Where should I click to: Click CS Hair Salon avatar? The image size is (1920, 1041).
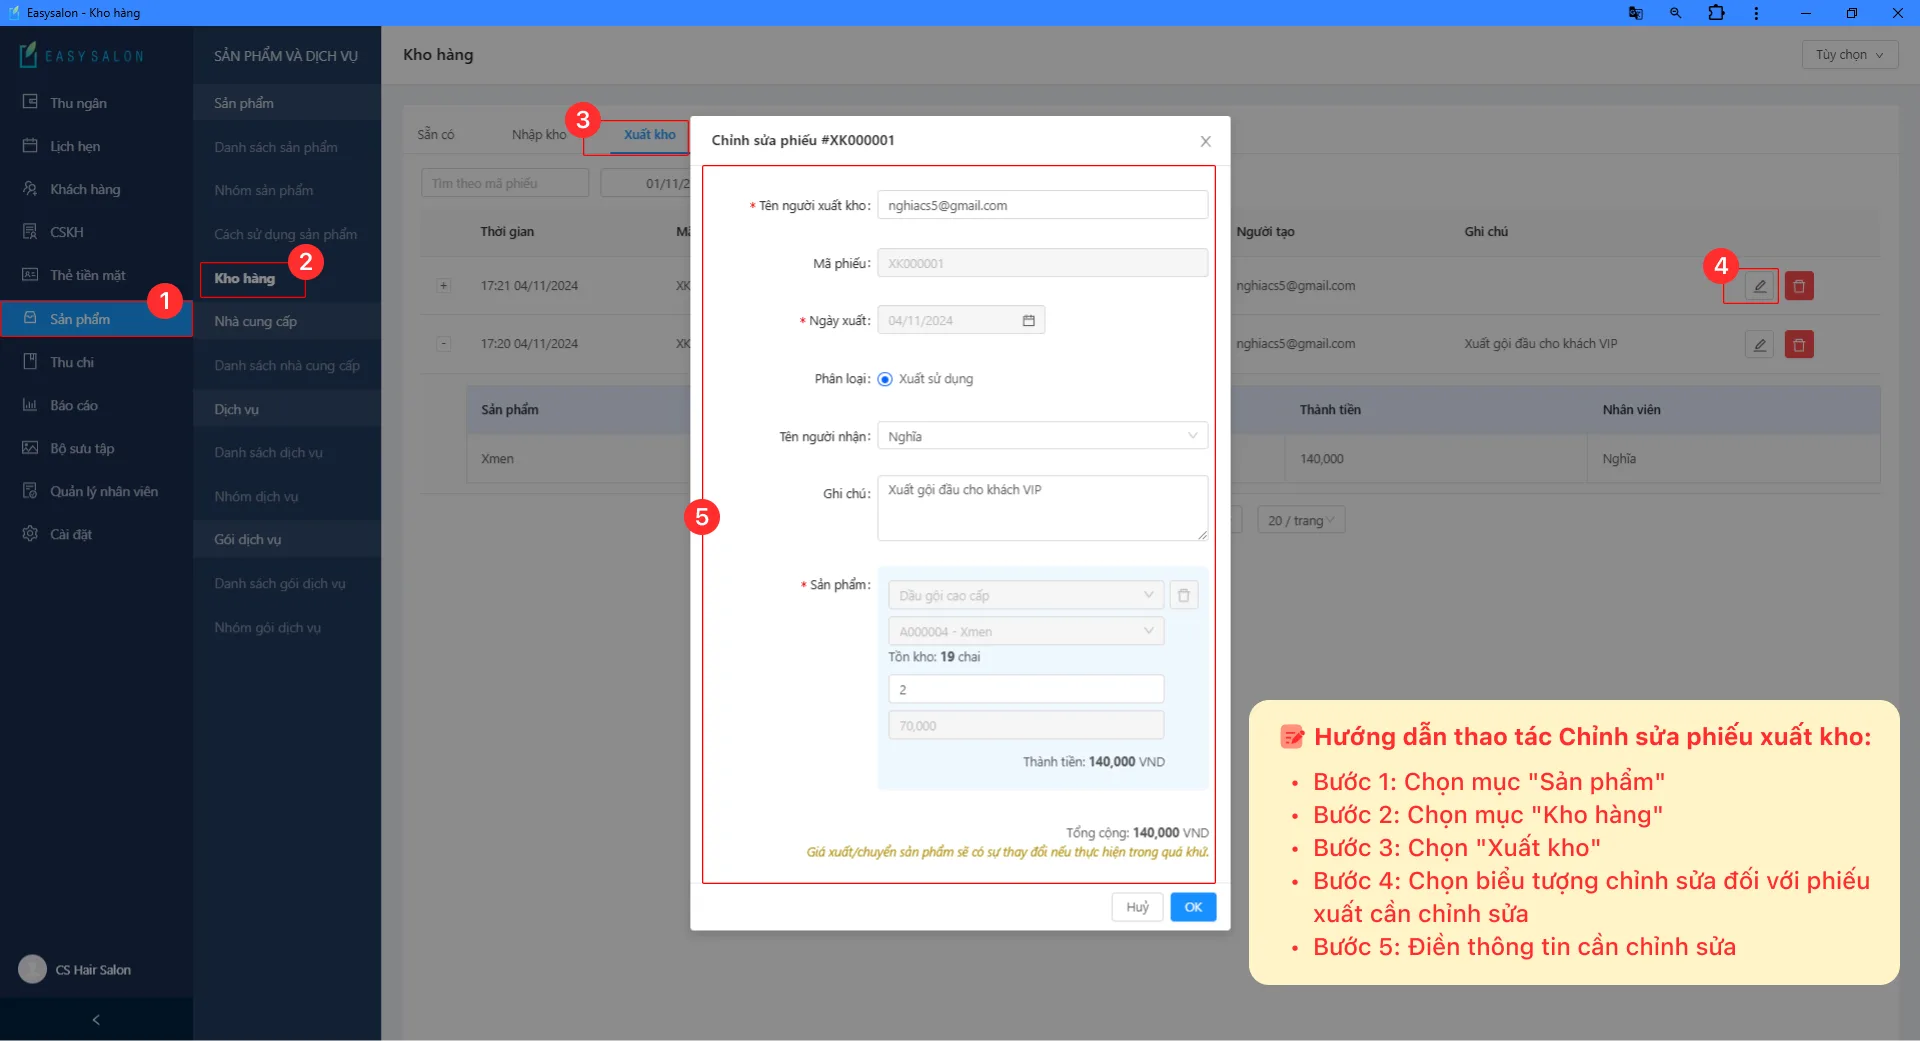click(32, 969)
